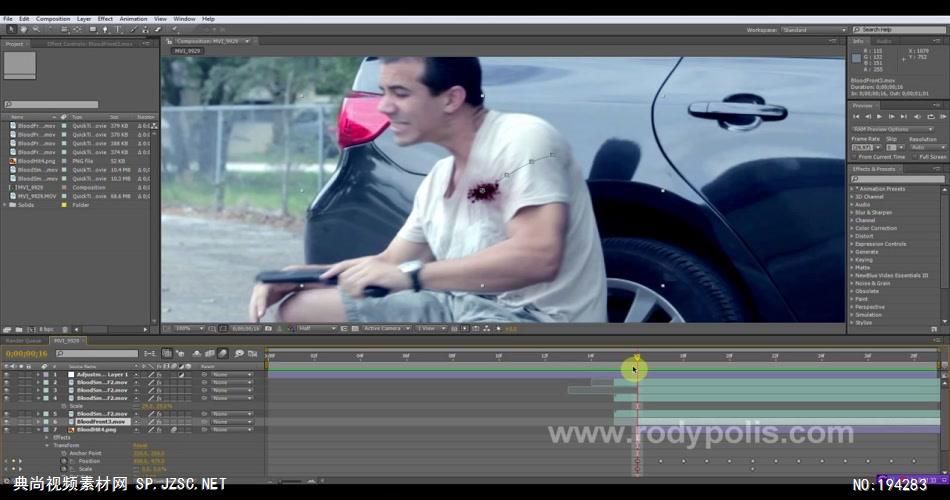950x500 pixels.
Task: Select the Brush tool
Action: point(133,29)
